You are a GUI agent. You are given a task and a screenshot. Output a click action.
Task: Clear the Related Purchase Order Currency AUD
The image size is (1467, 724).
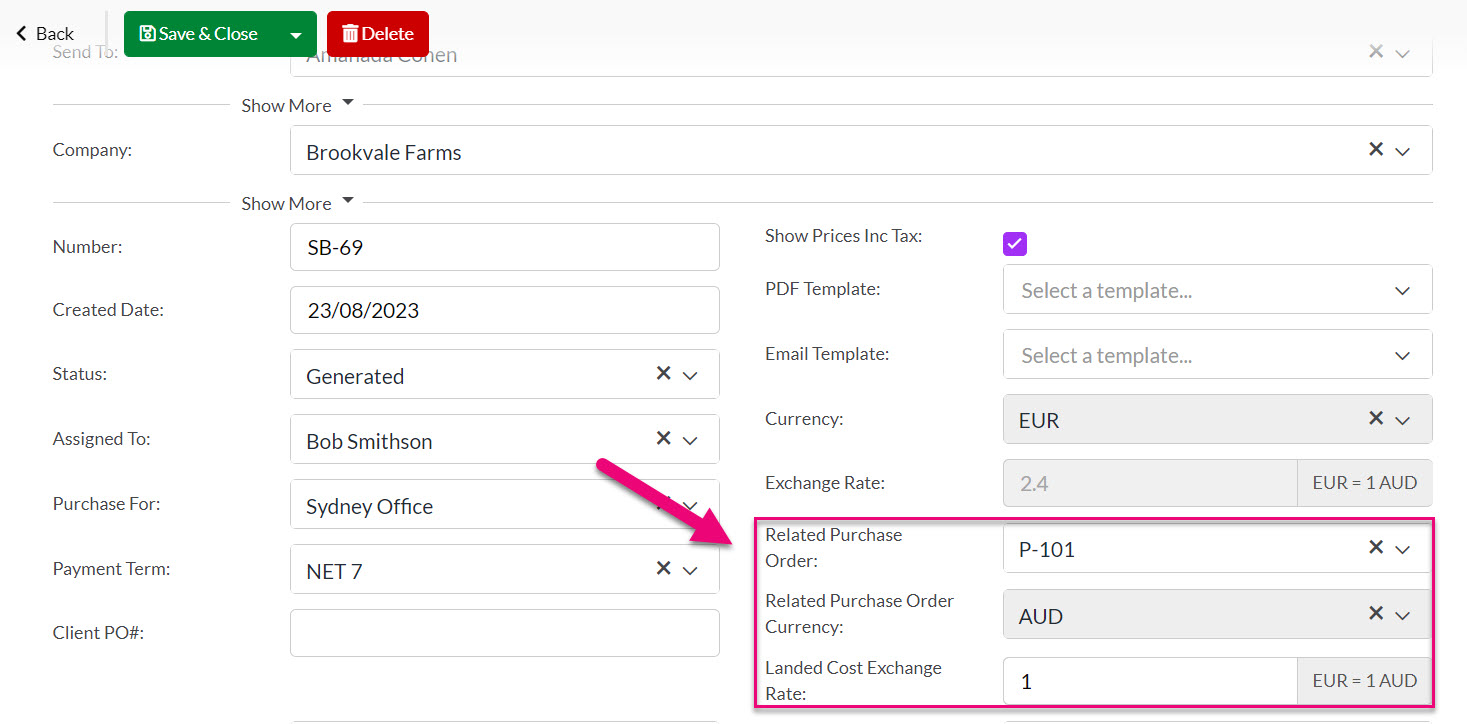1376,613
